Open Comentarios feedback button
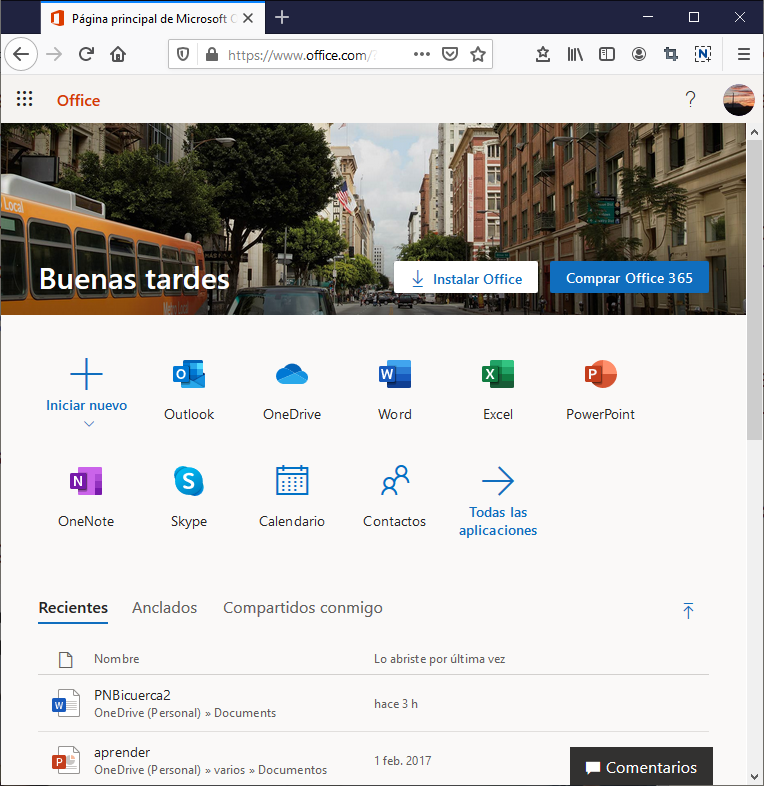Image resolution: width=764 pixels, height=786 pixels. pos(641,767)
